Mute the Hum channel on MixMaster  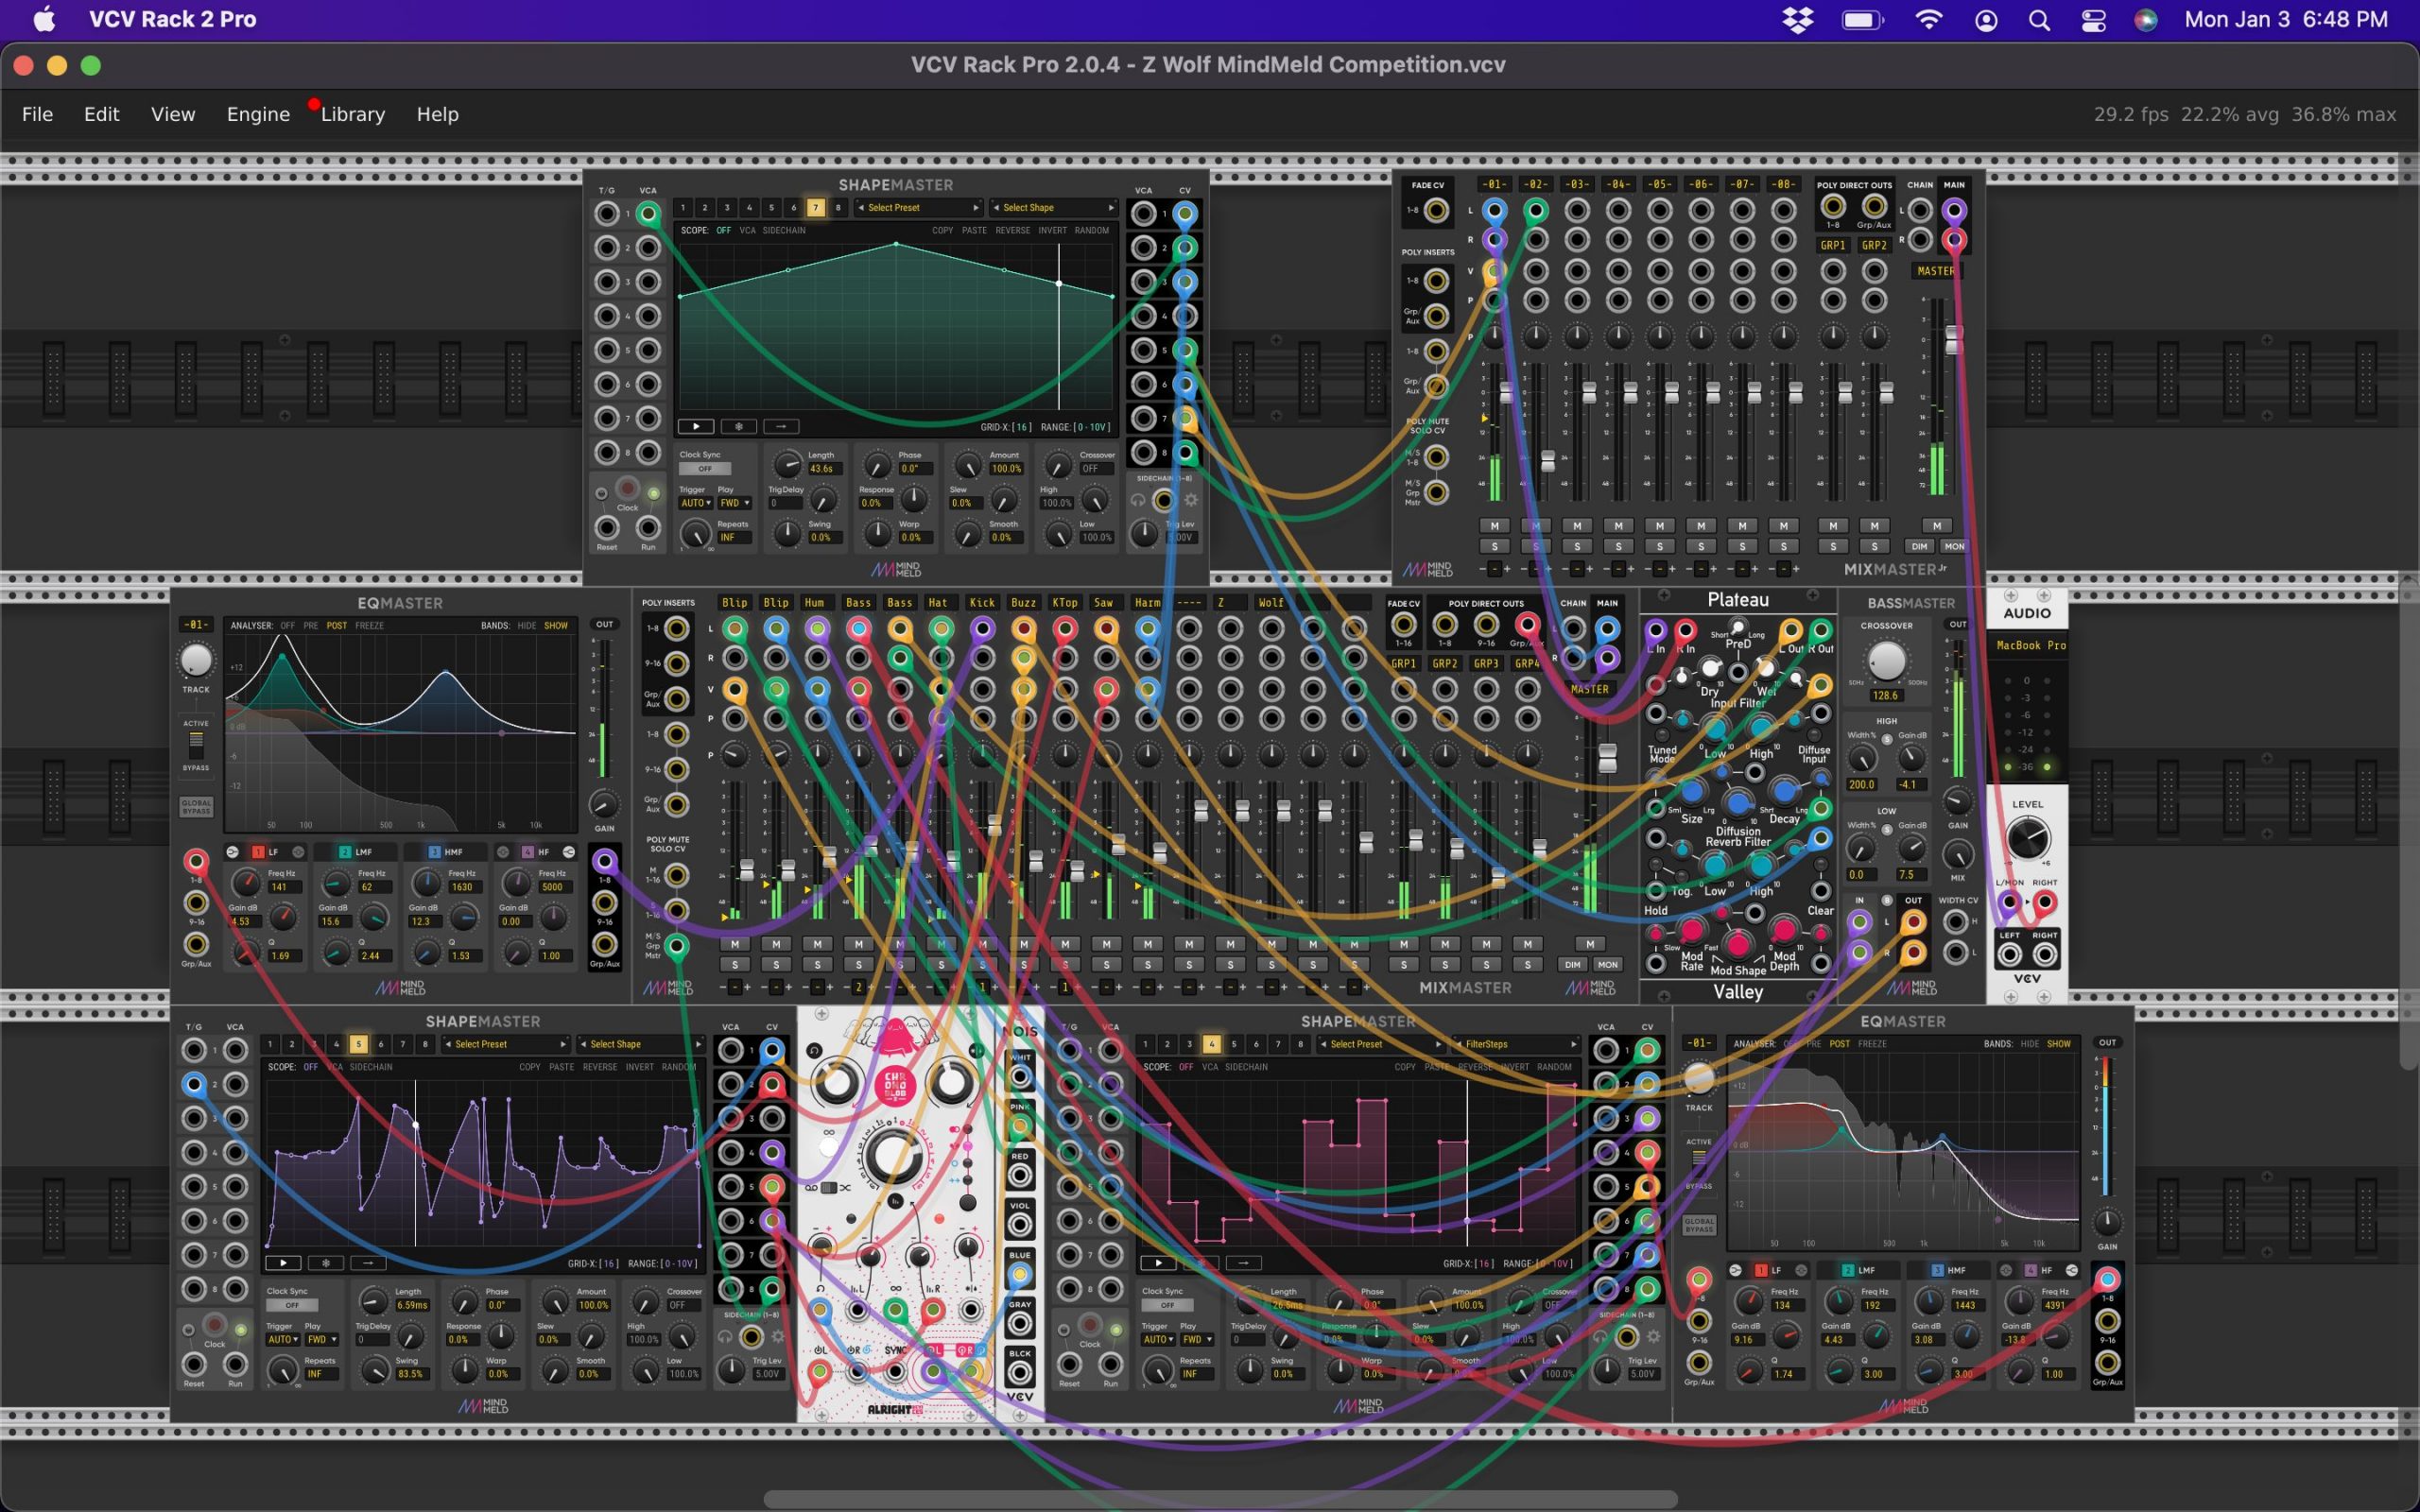pos(817,944)
